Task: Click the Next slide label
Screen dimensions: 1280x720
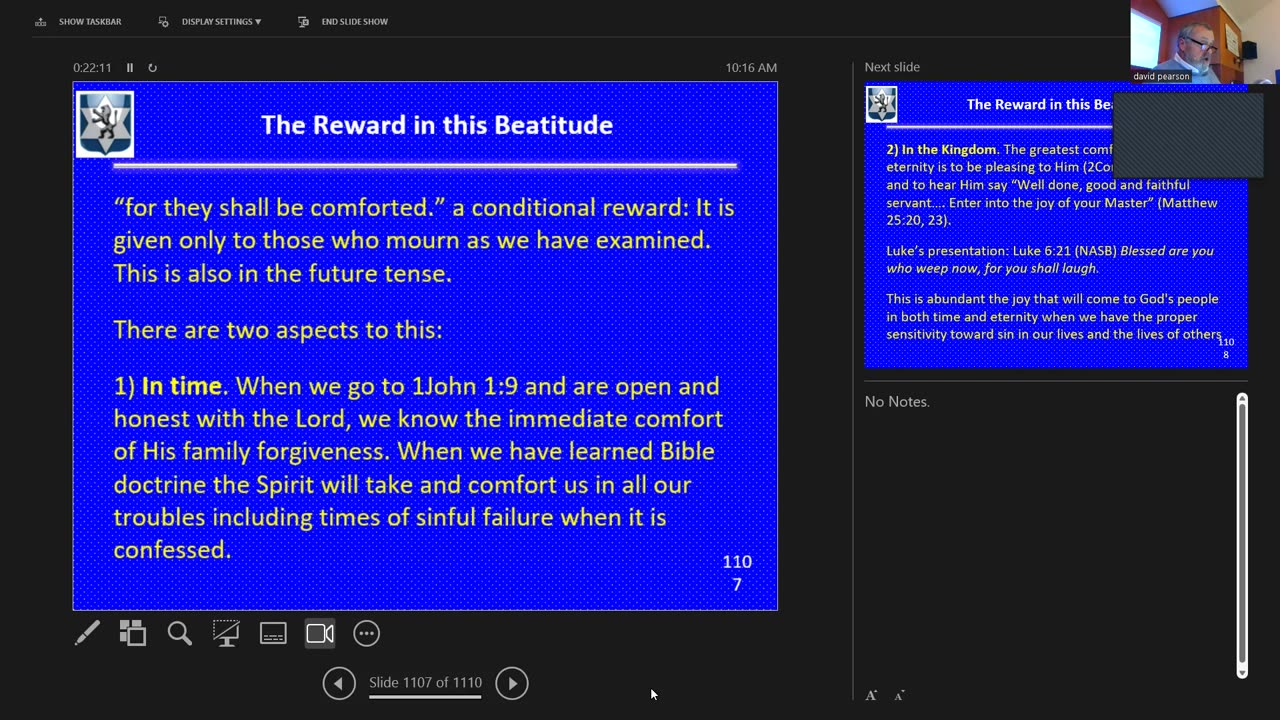Action: click(x=892, y=67)
